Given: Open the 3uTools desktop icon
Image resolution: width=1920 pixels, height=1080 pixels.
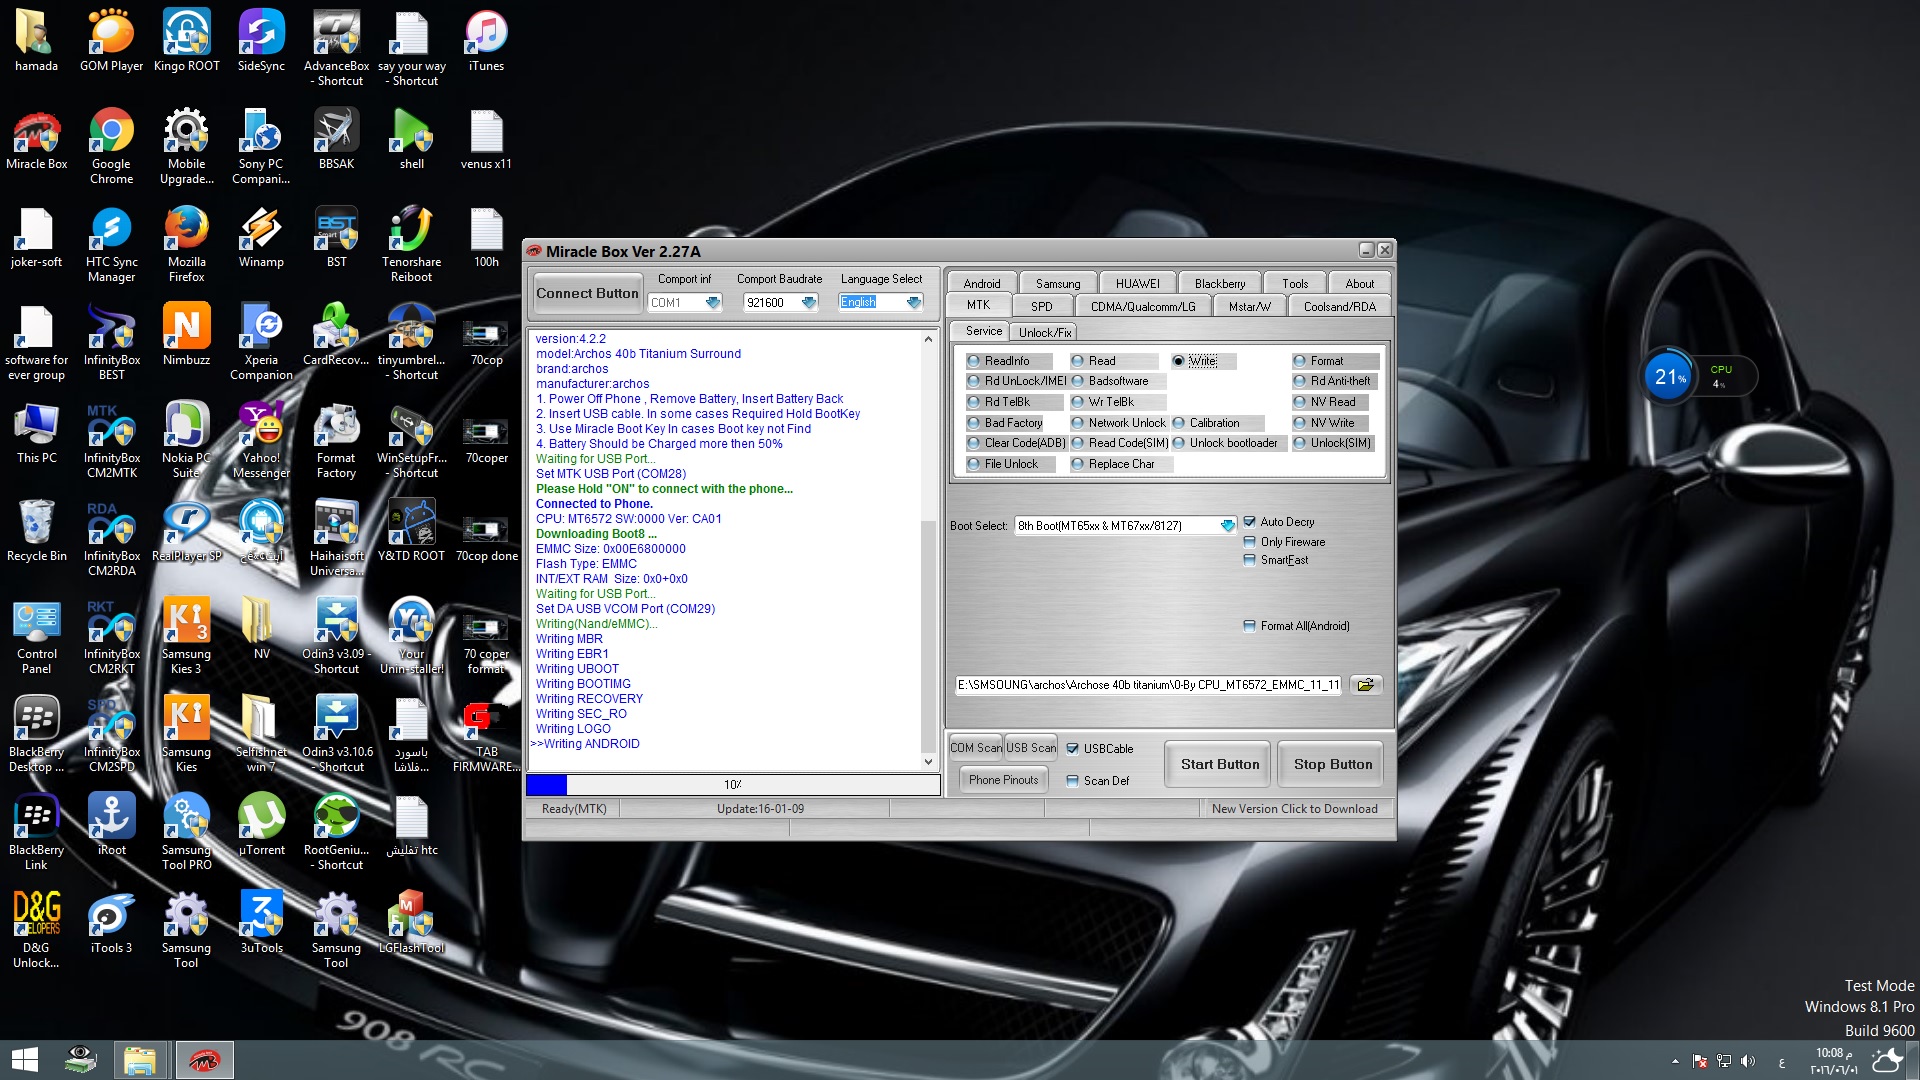Looking at the screenshot, I should tap(261, 924).
